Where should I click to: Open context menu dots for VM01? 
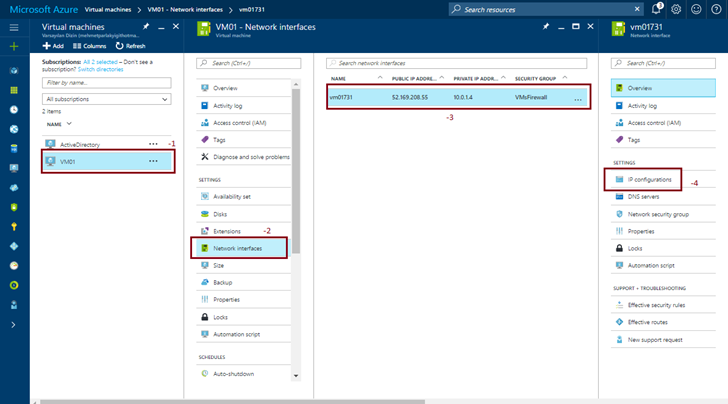pyautogui.click(x=153, y=161)
